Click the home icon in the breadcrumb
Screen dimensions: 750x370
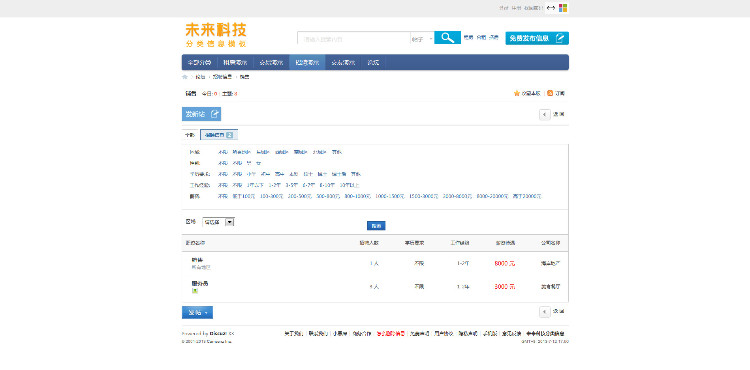click(185, 77)
